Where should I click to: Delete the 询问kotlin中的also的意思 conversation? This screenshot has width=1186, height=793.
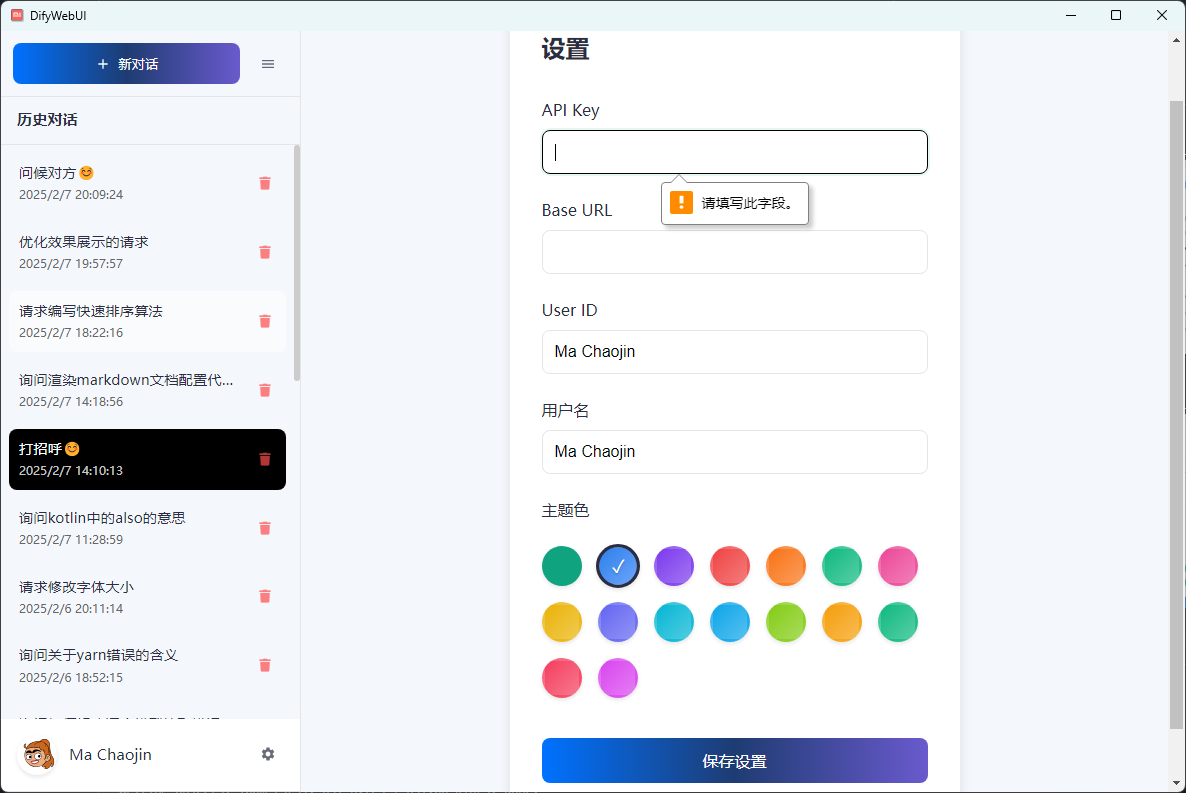point(265,528)
